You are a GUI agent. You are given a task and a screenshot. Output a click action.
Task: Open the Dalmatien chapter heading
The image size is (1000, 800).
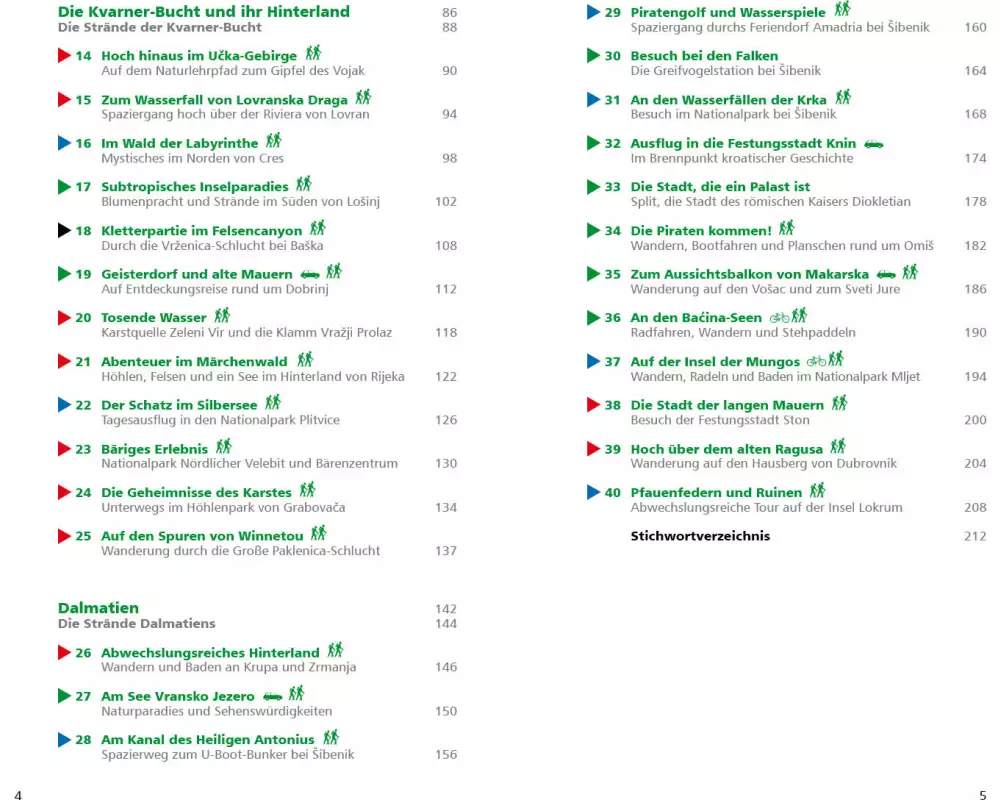(x=98, y=608)
